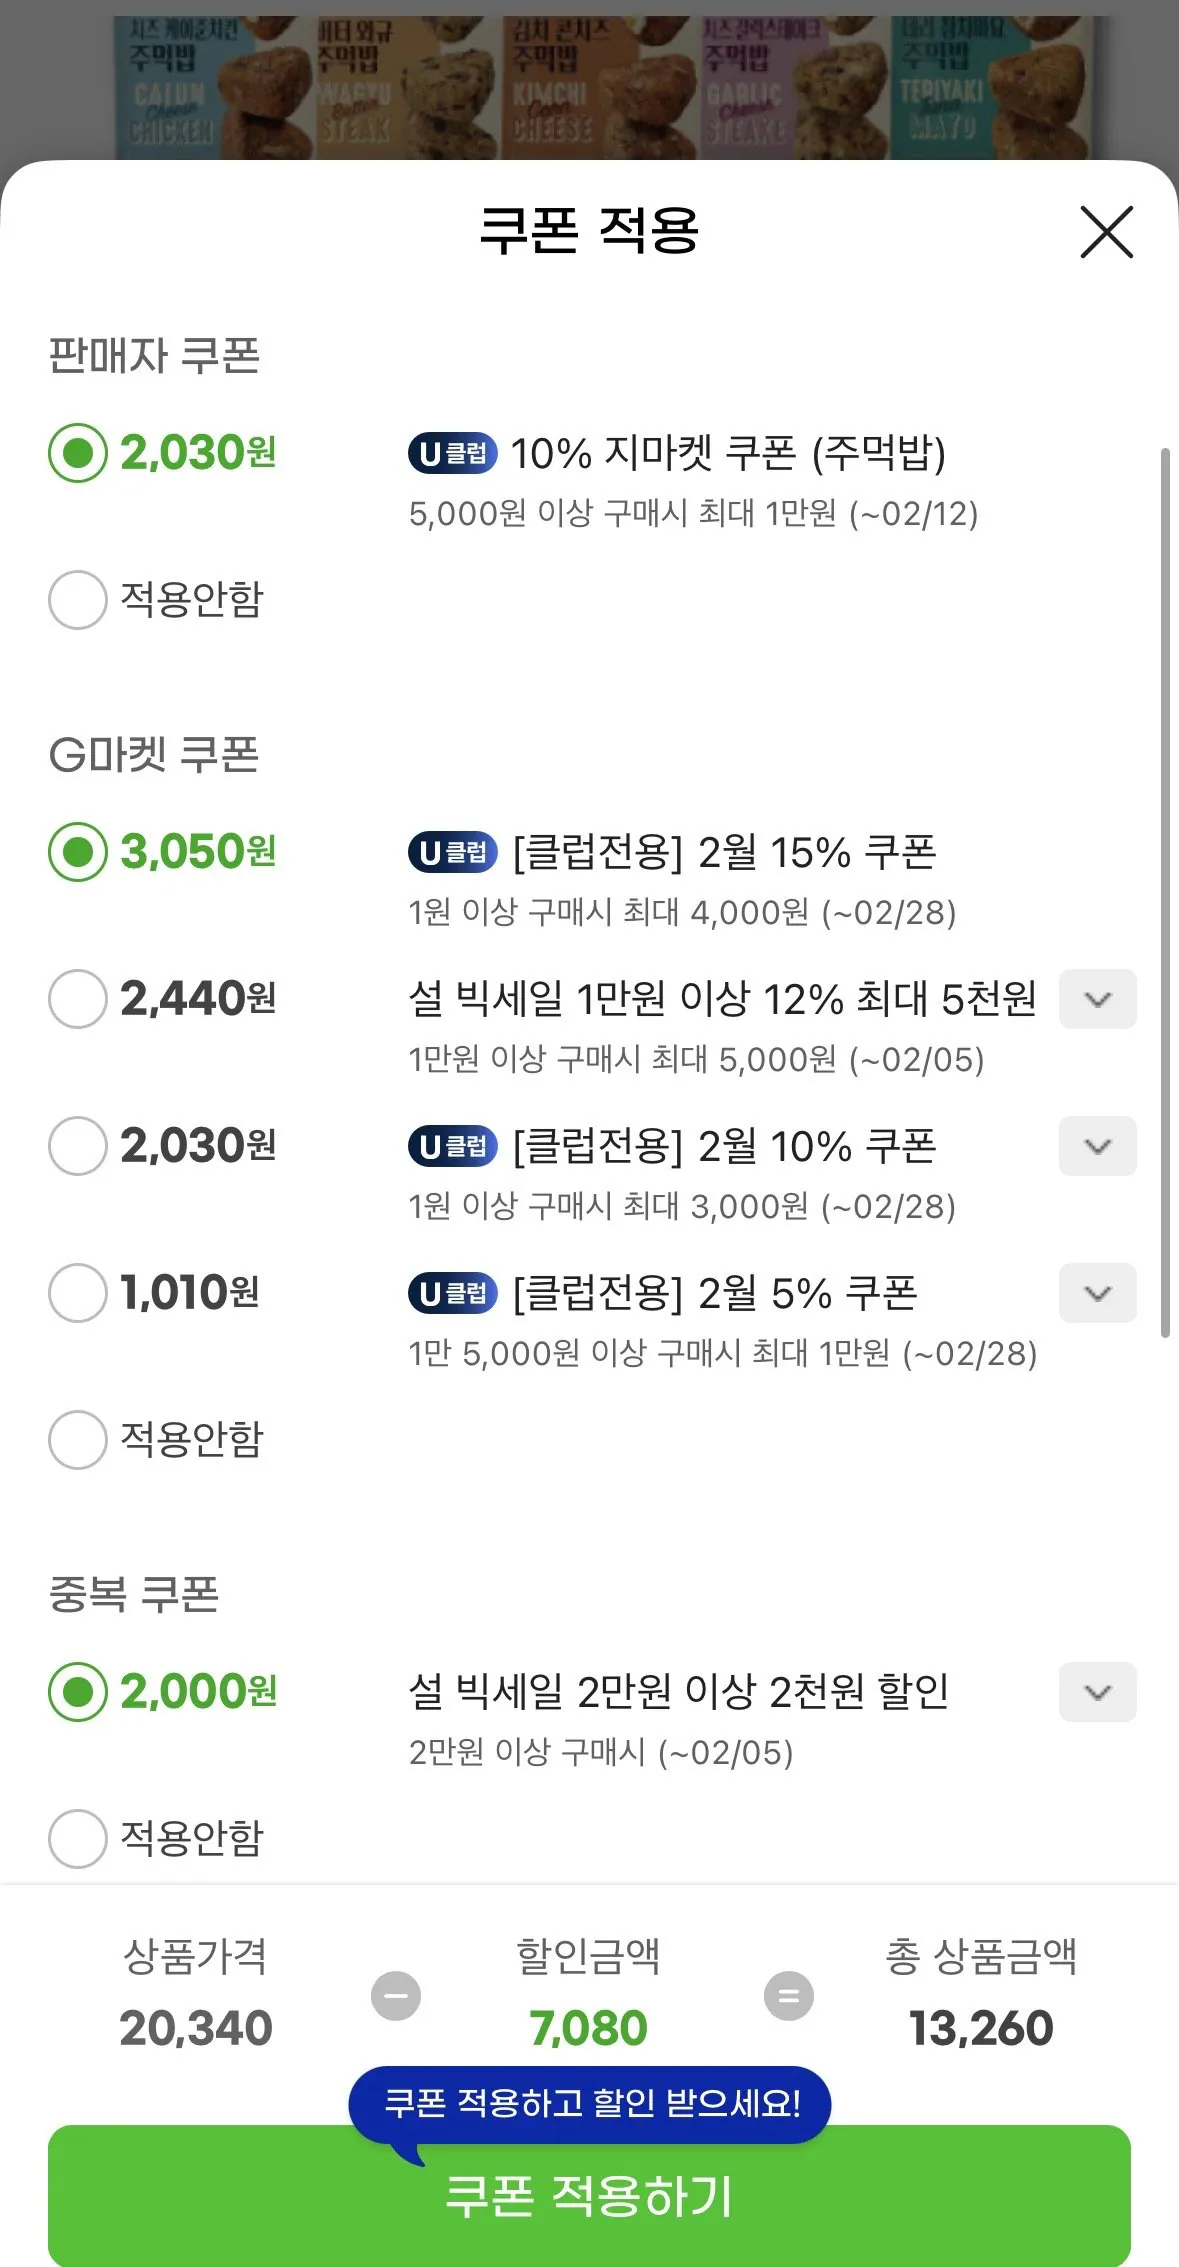Expand details for 설 빅세일 12% coupon
The image size is (1179, 2267).
1097,999
